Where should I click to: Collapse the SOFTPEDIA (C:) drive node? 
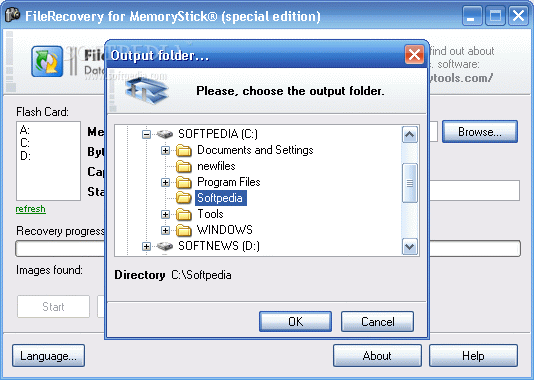tap(146, 134)
